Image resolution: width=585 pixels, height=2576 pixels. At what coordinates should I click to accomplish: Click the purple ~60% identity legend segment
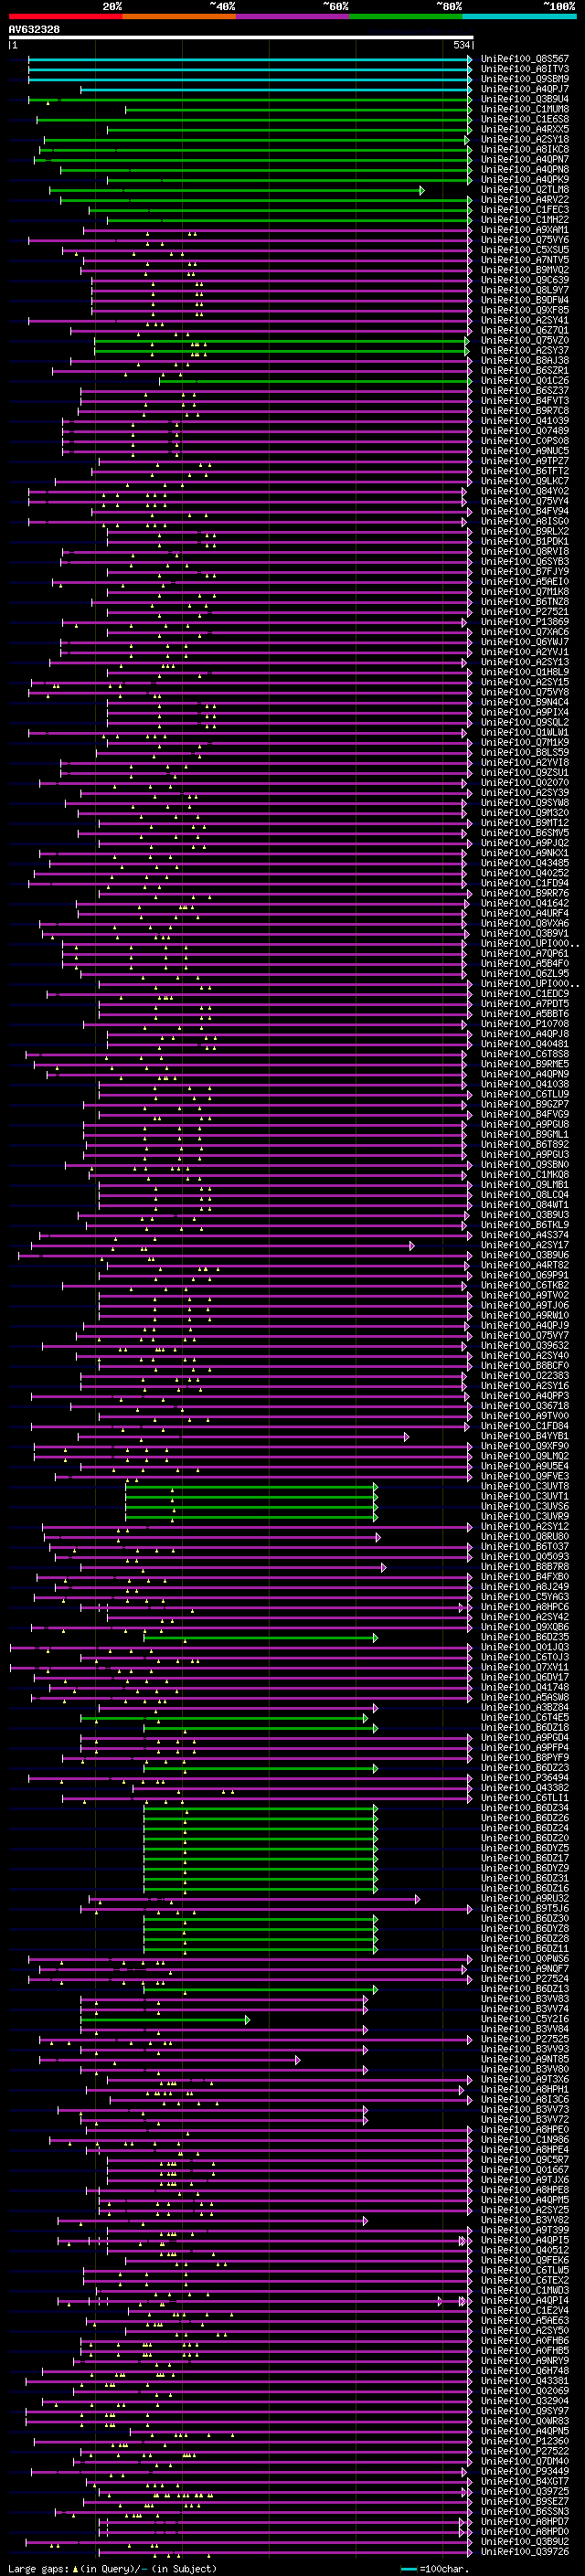tap(292, 16)
